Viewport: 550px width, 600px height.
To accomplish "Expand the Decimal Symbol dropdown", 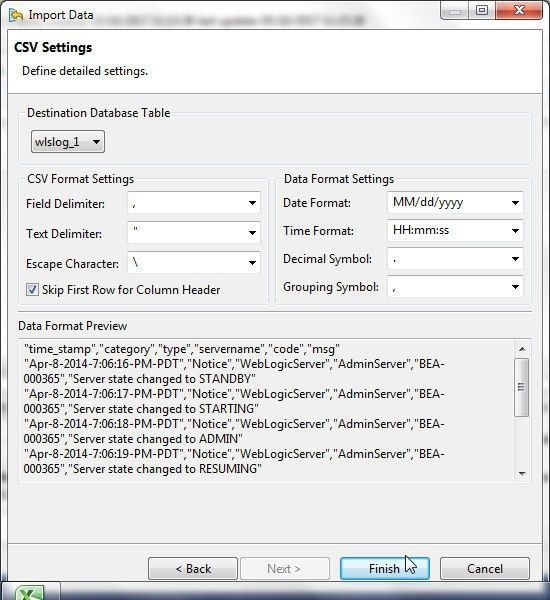I will (x=455, y=259).
